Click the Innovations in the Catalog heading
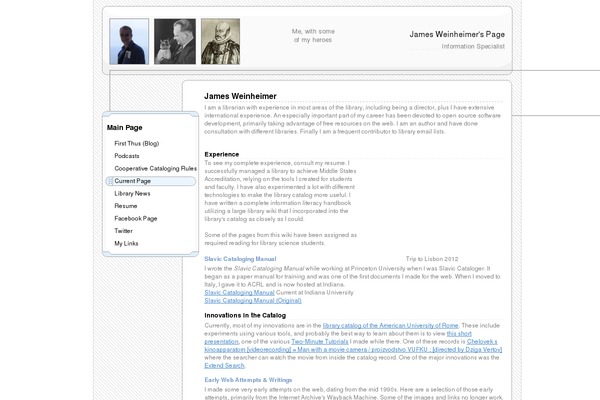 click(245, 315)
